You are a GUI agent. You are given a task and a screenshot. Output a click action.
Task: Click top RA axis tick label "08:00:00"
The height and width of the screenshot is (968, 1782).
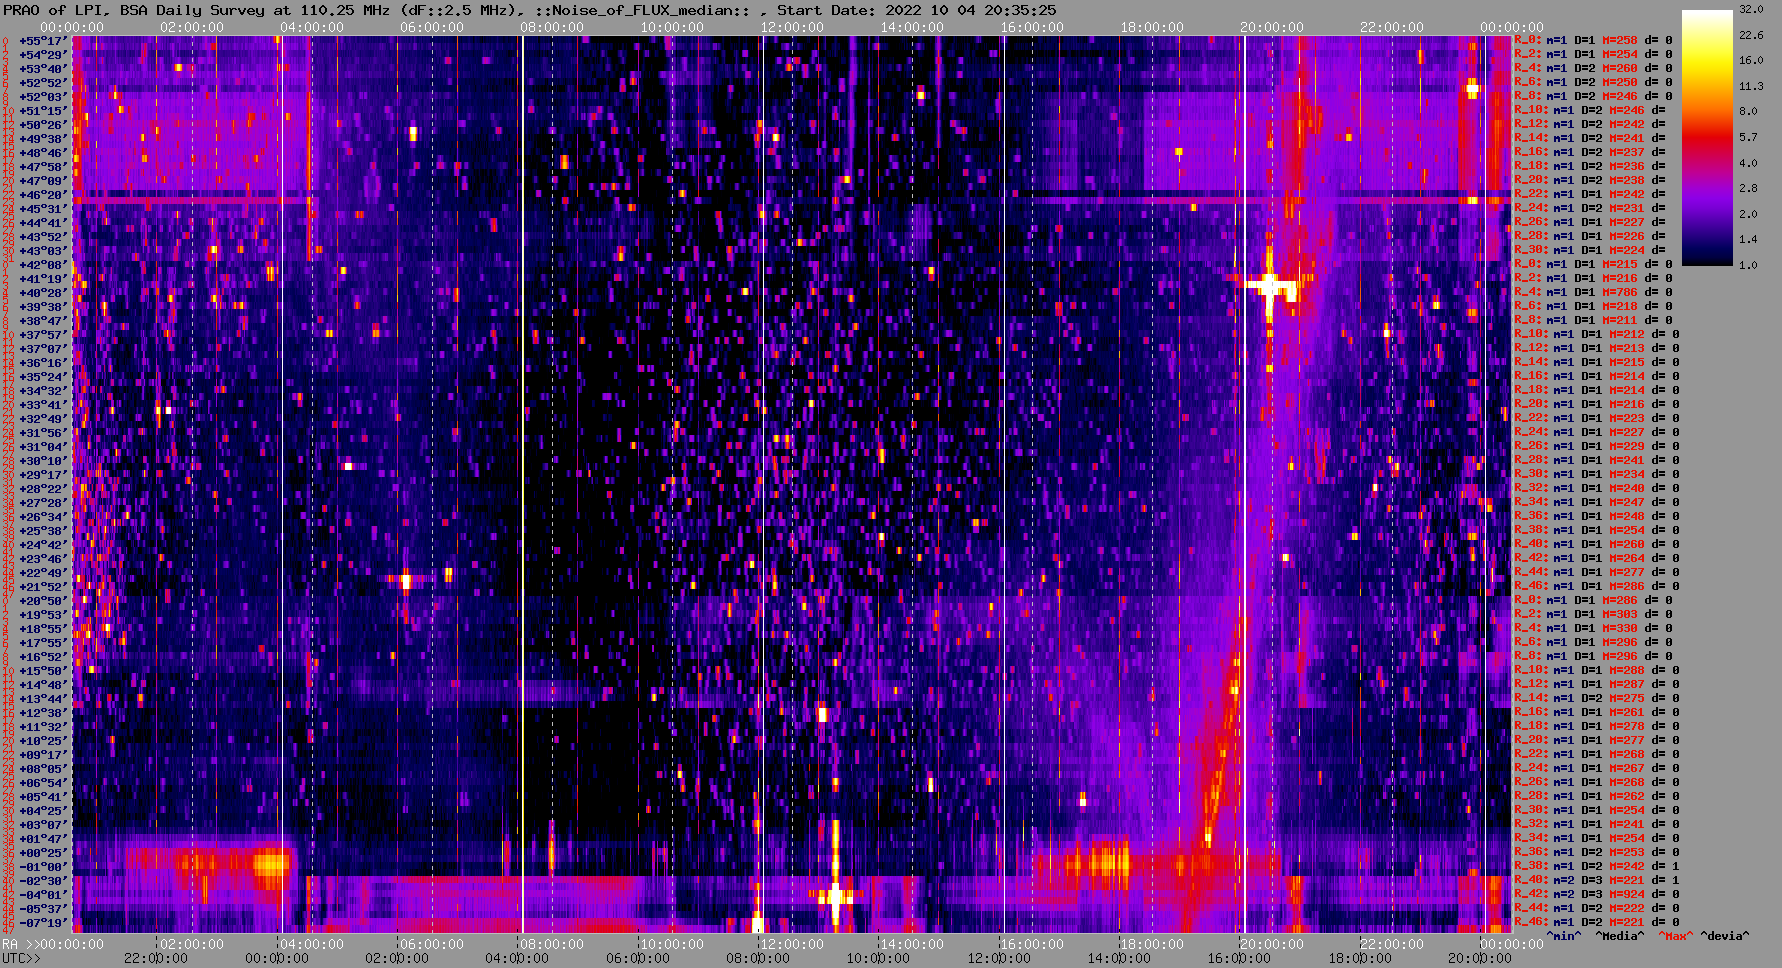pos(552,27)
